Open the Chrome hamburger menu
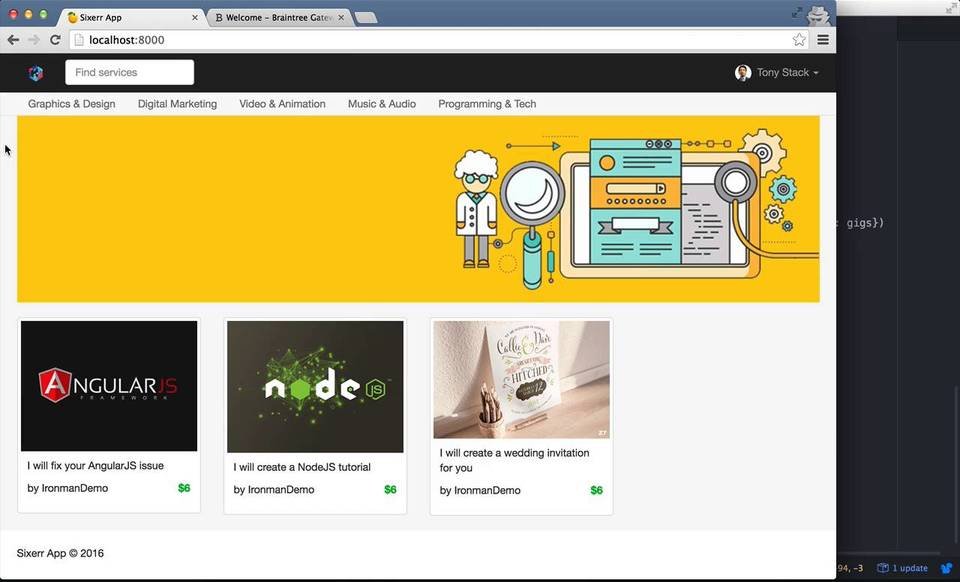This screenshot has height=582, width=960. tap(823, 40)
